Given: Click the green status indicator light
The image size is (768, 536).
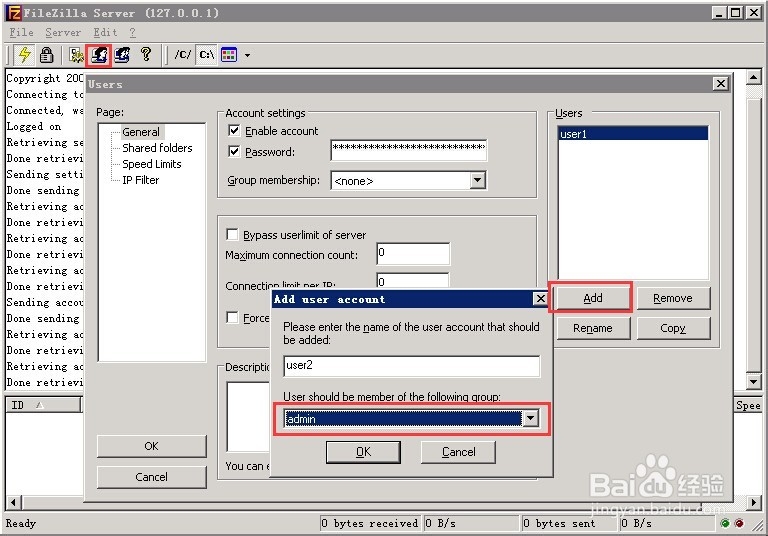Looking at the screenshot, I should coord(725,523).
